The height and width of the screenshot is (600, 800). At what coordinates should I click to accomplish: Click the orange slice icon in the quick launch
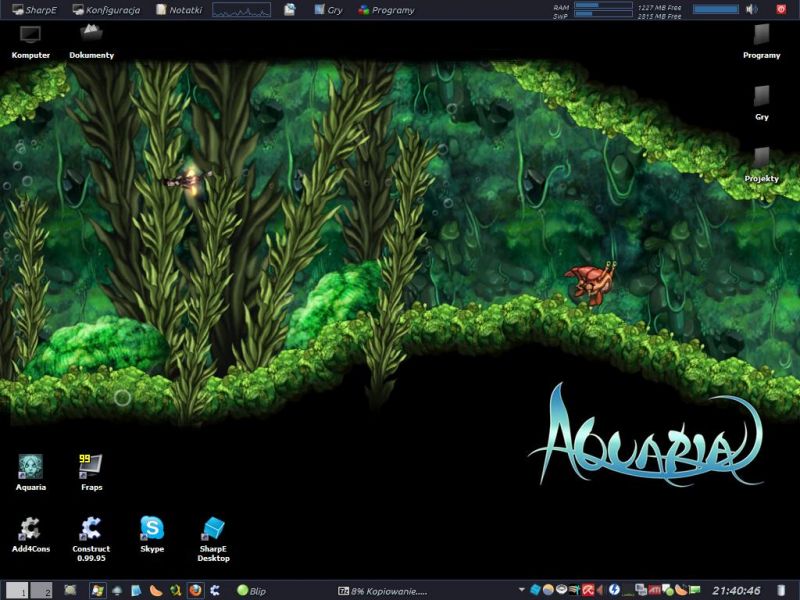pos(156,590)
